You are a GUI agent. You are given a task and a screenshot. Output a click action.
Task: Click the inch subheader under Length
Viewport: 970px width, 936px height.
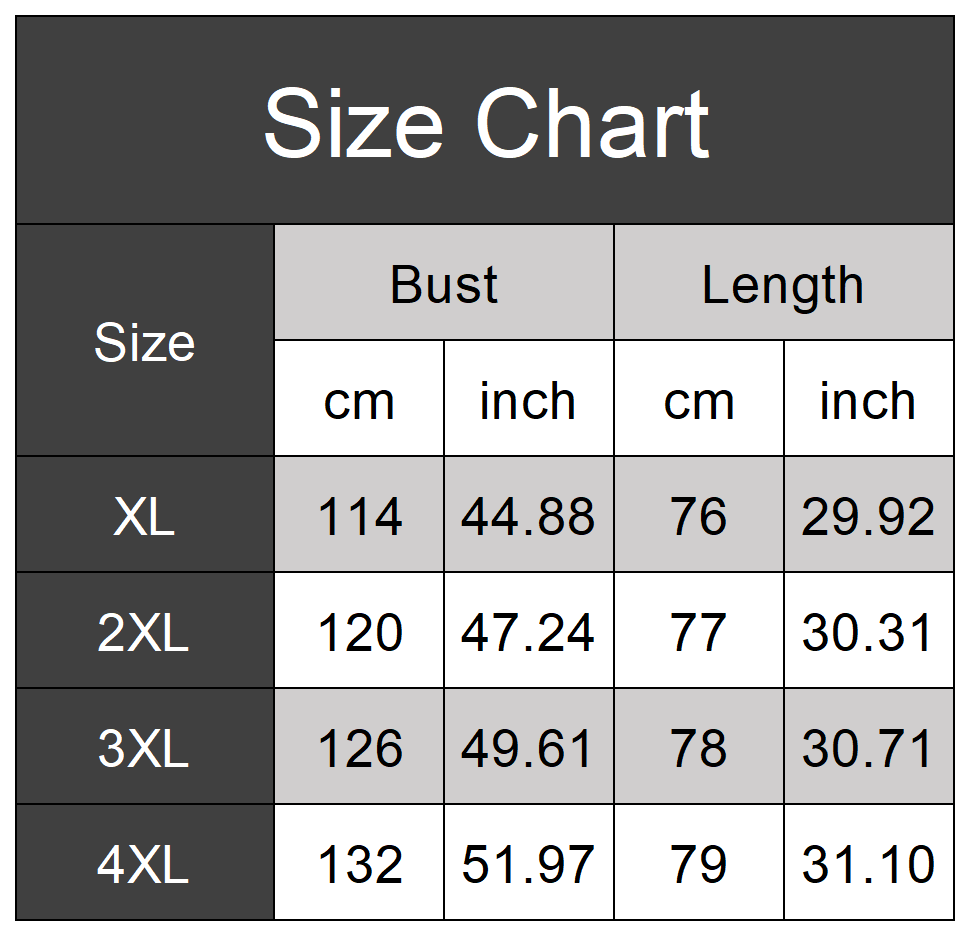tap(868, 400)
